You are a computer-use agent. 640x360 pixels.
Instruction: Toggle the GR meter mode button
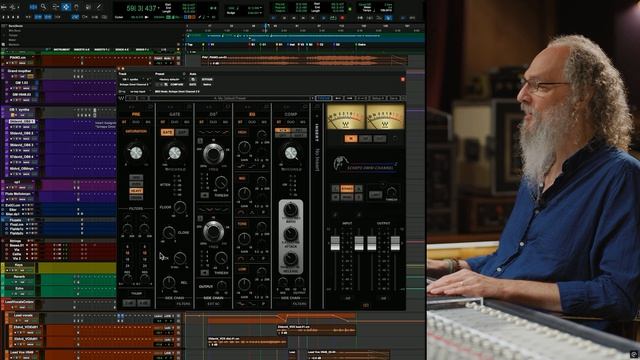click(365, 139)
